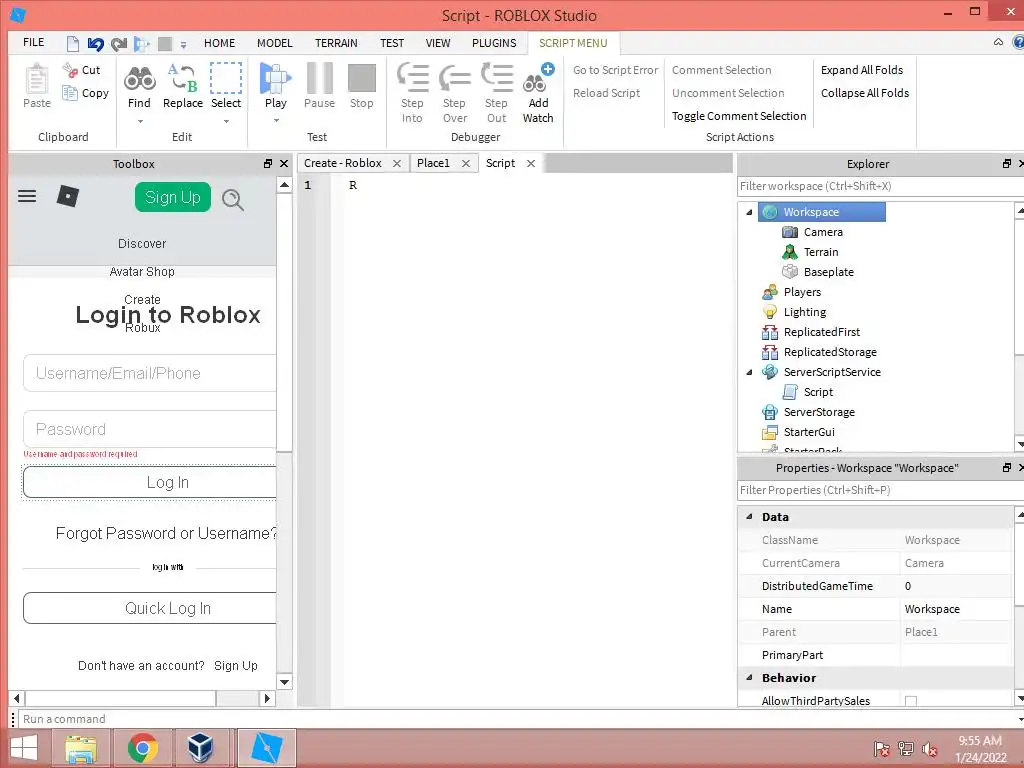Open File Explorer from the taskbar

[81, 748]
